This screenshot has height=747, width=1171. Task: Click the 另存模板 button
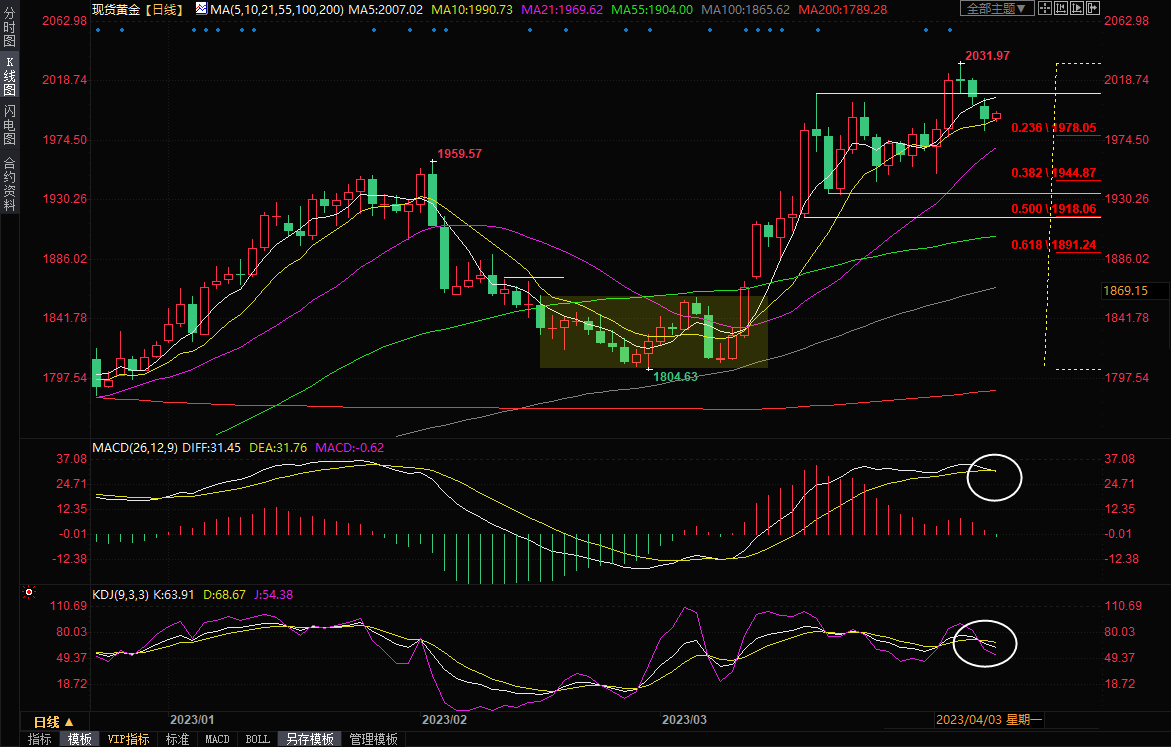pyautogui.click(x=309, y=739)
